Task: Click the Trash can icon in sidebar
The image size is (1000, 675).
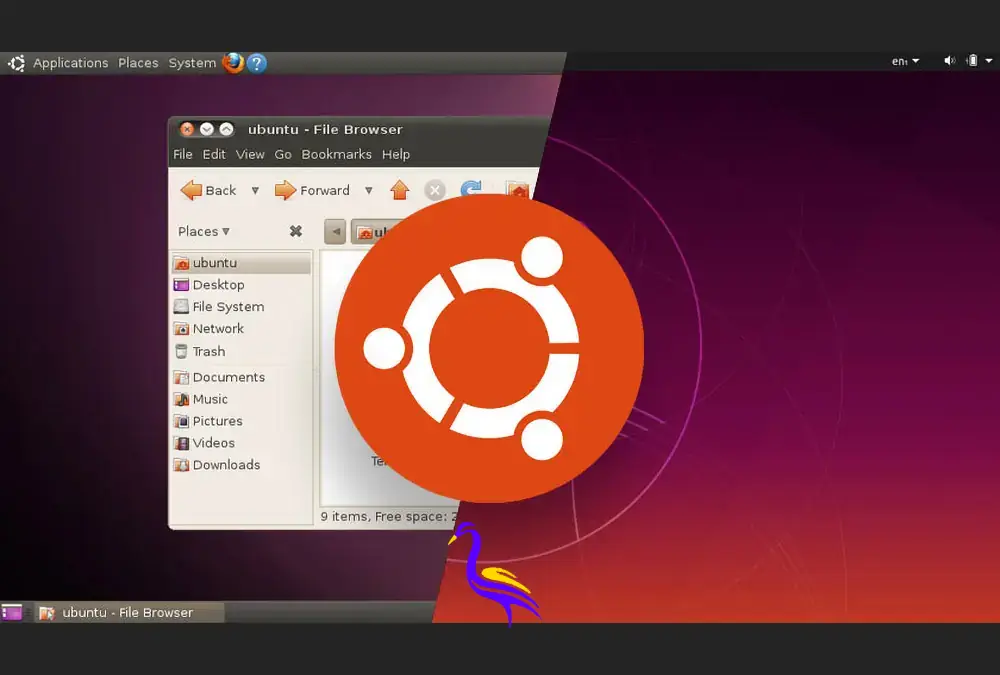Action: point(181,352)
